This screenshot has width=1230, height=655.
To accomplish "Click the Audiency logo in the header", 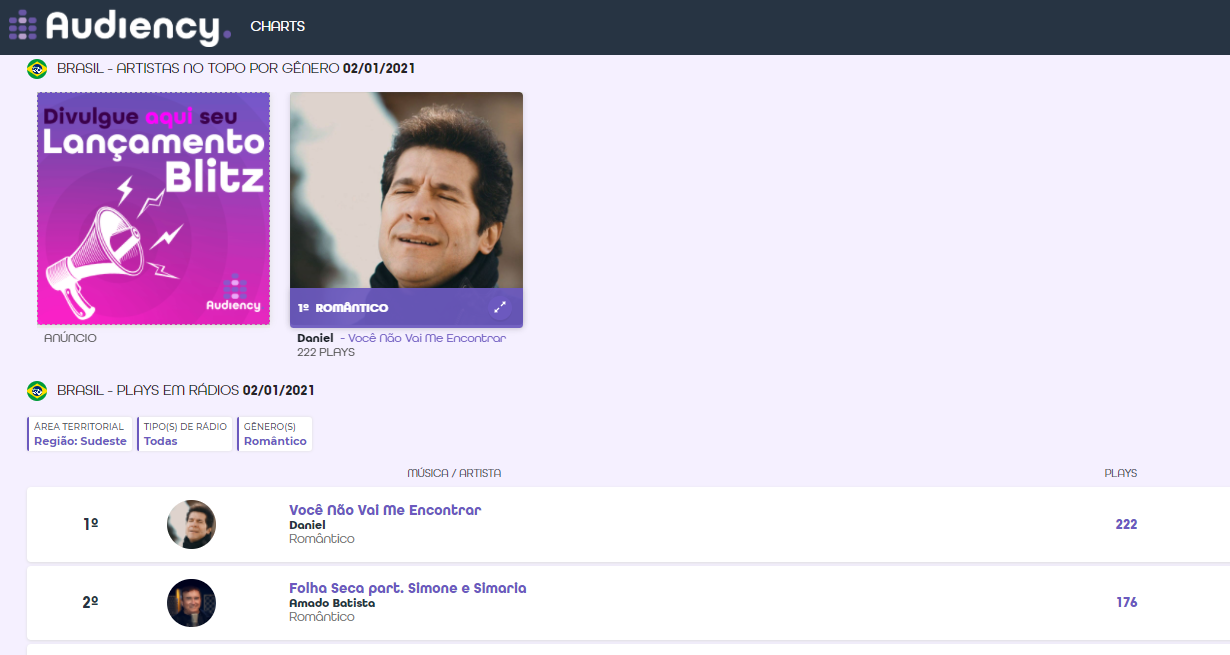I will [120, 27].
